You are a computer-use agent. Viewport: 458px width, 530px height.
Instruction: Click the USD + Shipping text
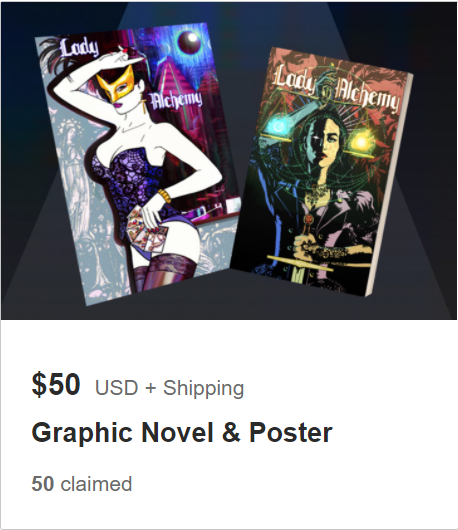(169, 388)
